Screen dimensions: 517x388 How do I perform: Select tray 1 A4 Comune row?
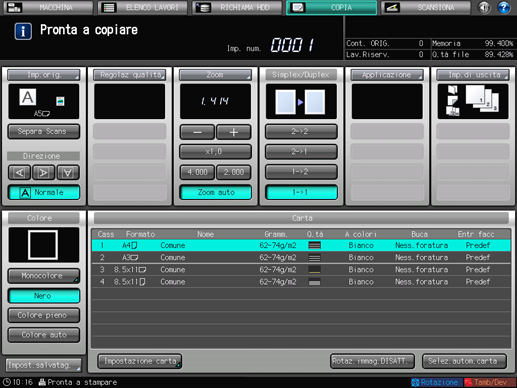(x=301, y=245)
